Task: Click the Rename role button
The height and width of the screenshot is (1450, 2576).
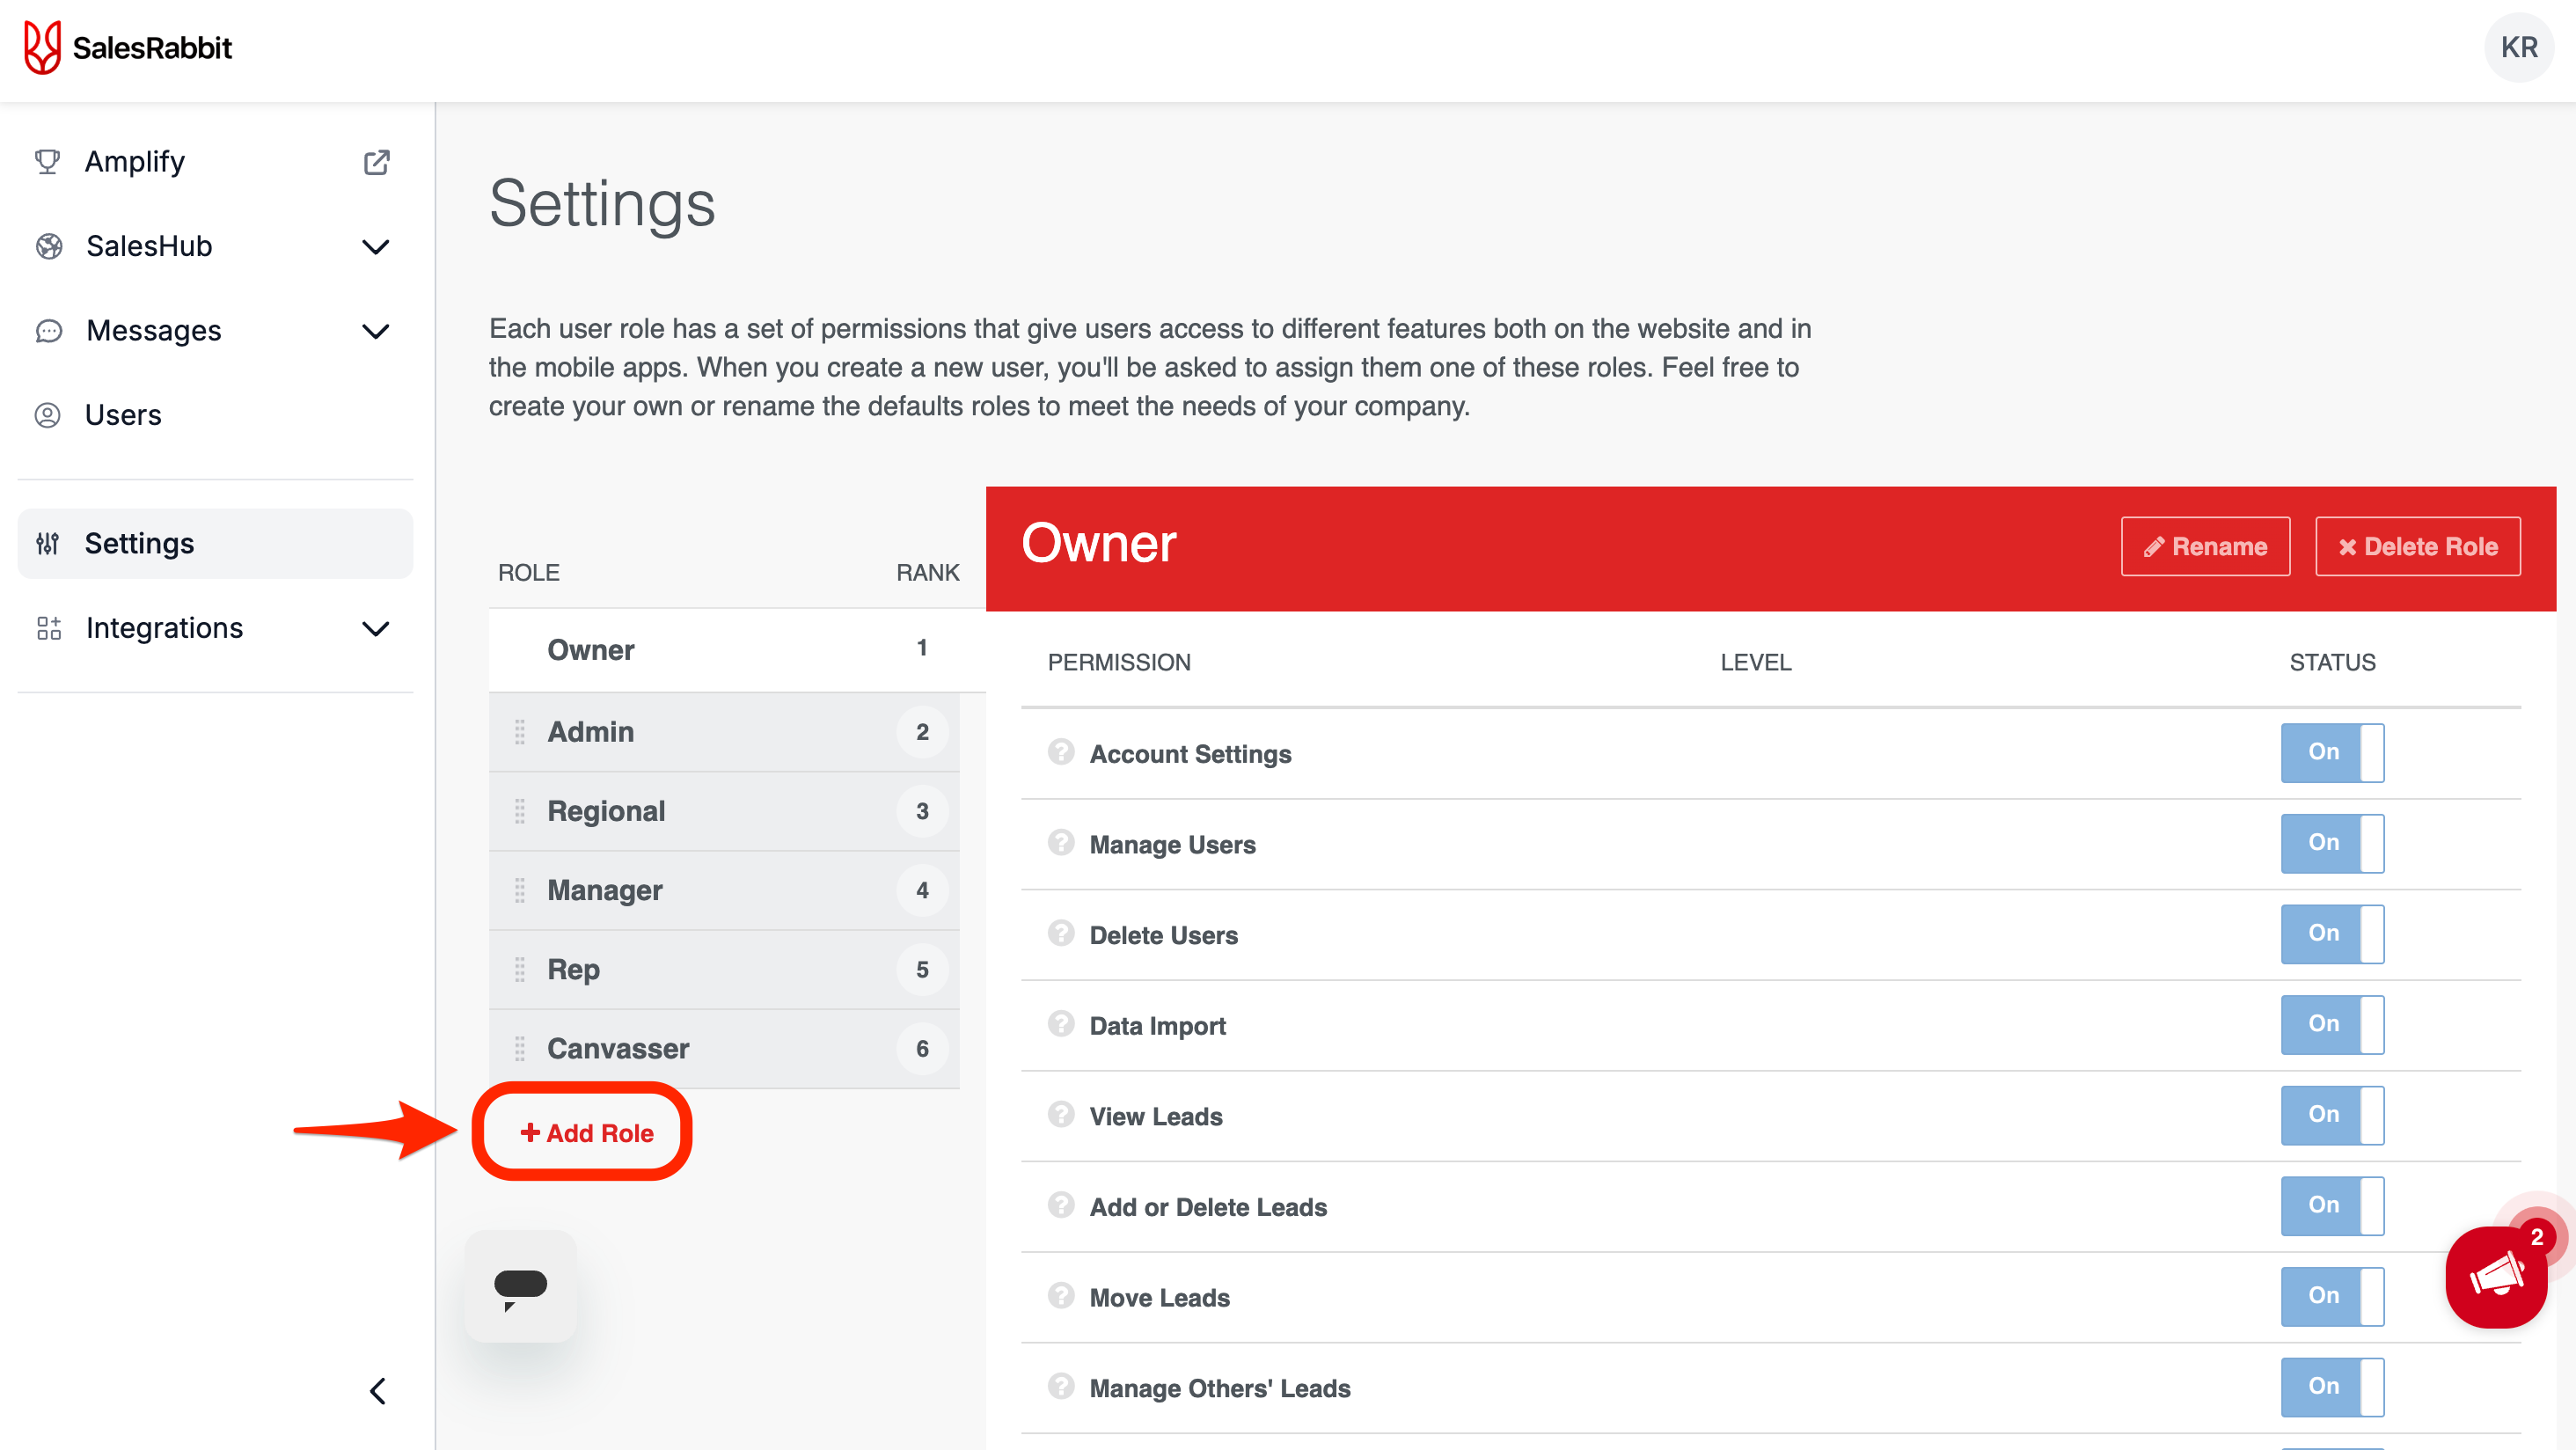Action: pyautogui.click(x=2205, y=547)
